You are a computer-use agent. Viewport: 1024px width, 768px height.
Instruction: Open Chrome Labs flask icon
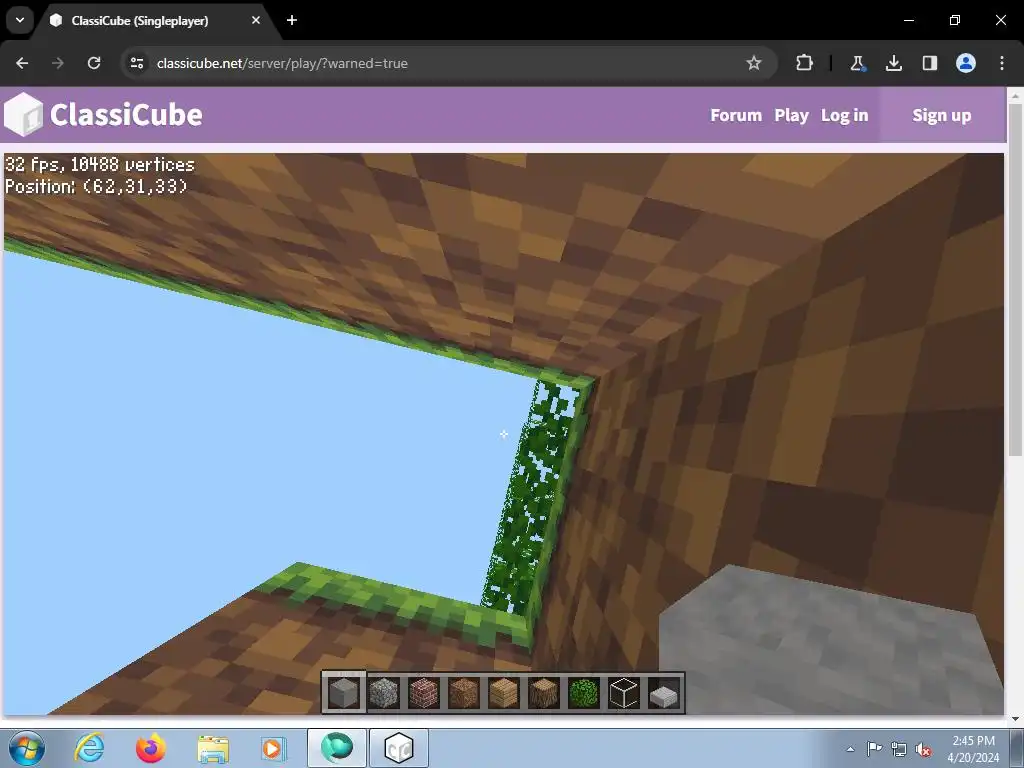[x=857, y=63]
